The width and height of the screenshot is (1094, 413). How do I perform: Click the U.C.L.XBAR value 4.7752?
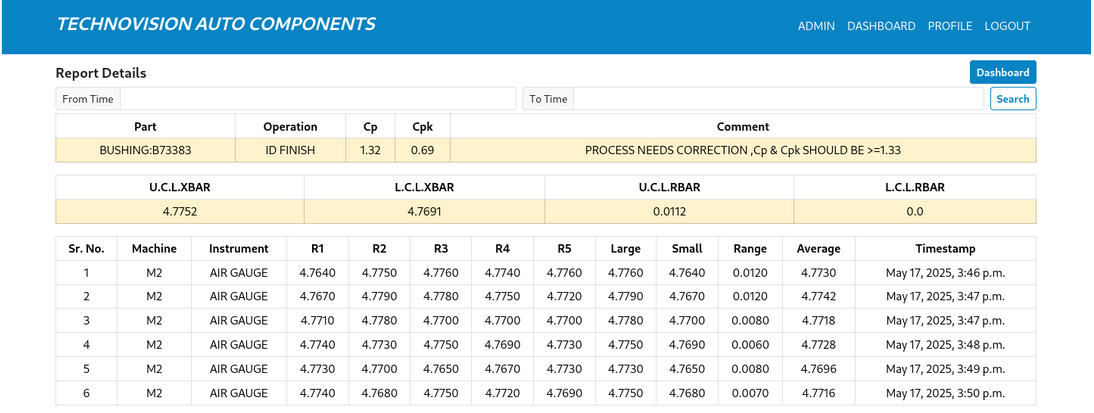click(180, 211)
